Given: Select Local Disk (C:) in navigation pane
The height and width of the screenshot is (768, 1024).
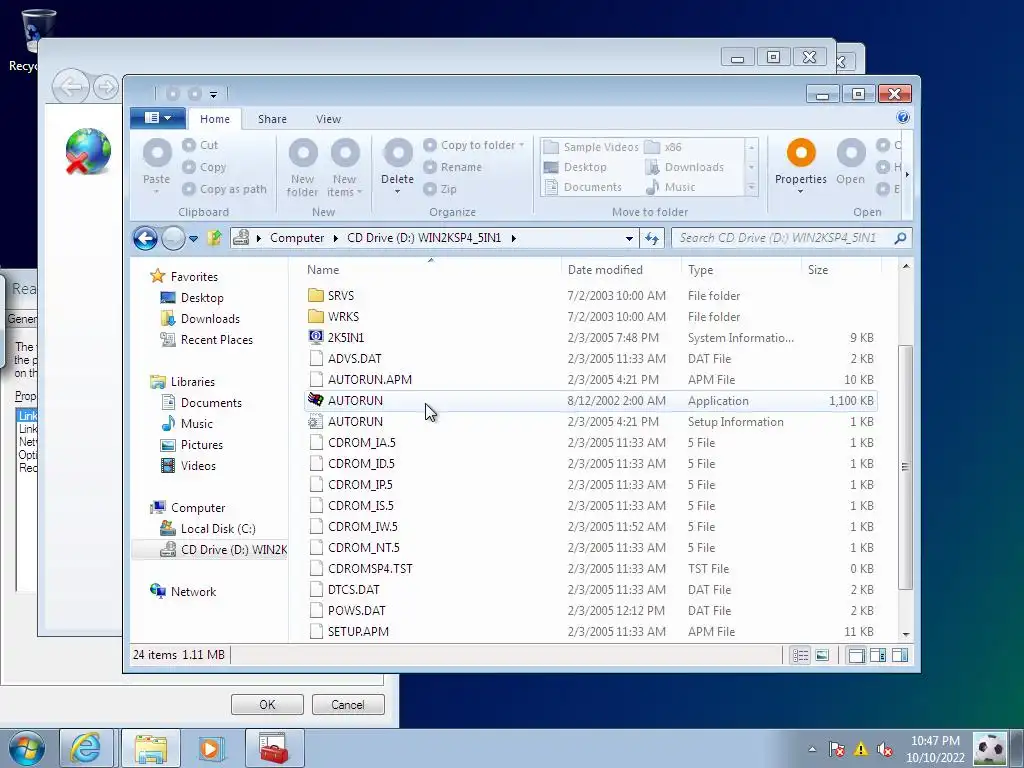Looking at the screenshot, I should [217, 528].
